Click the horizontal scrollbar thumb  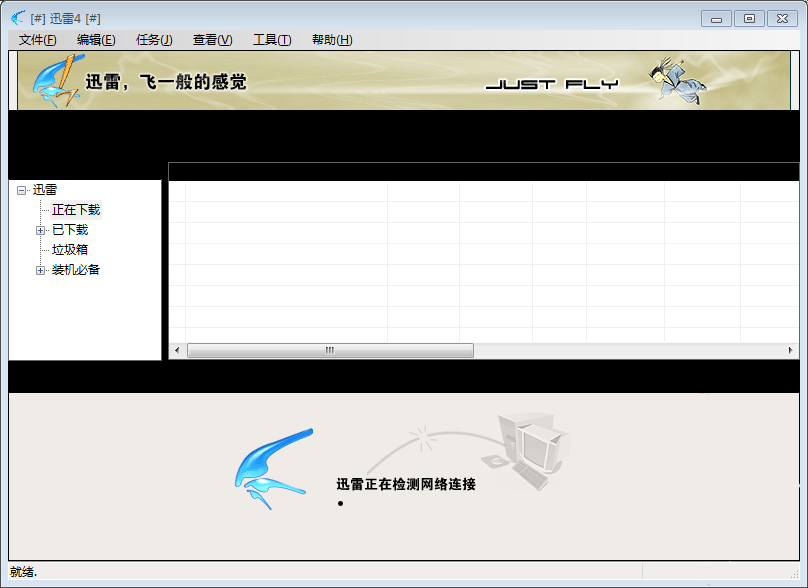click(330, 350)
